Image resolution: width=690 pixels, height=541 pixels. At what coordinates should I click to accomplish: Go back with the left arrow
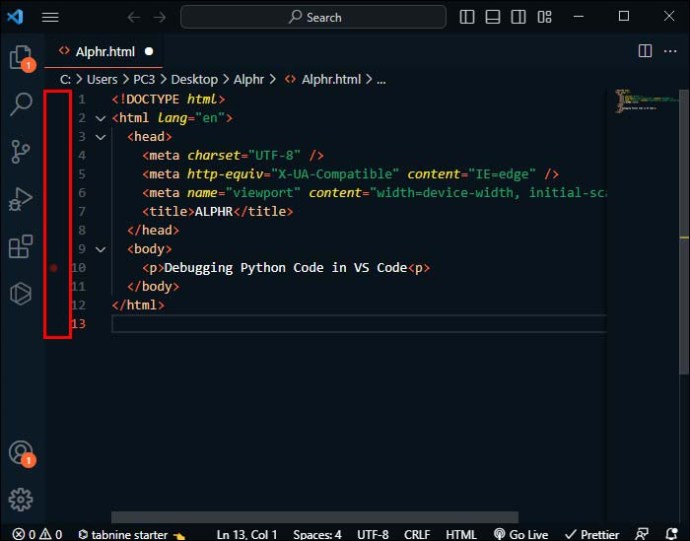tap(134, 17)
